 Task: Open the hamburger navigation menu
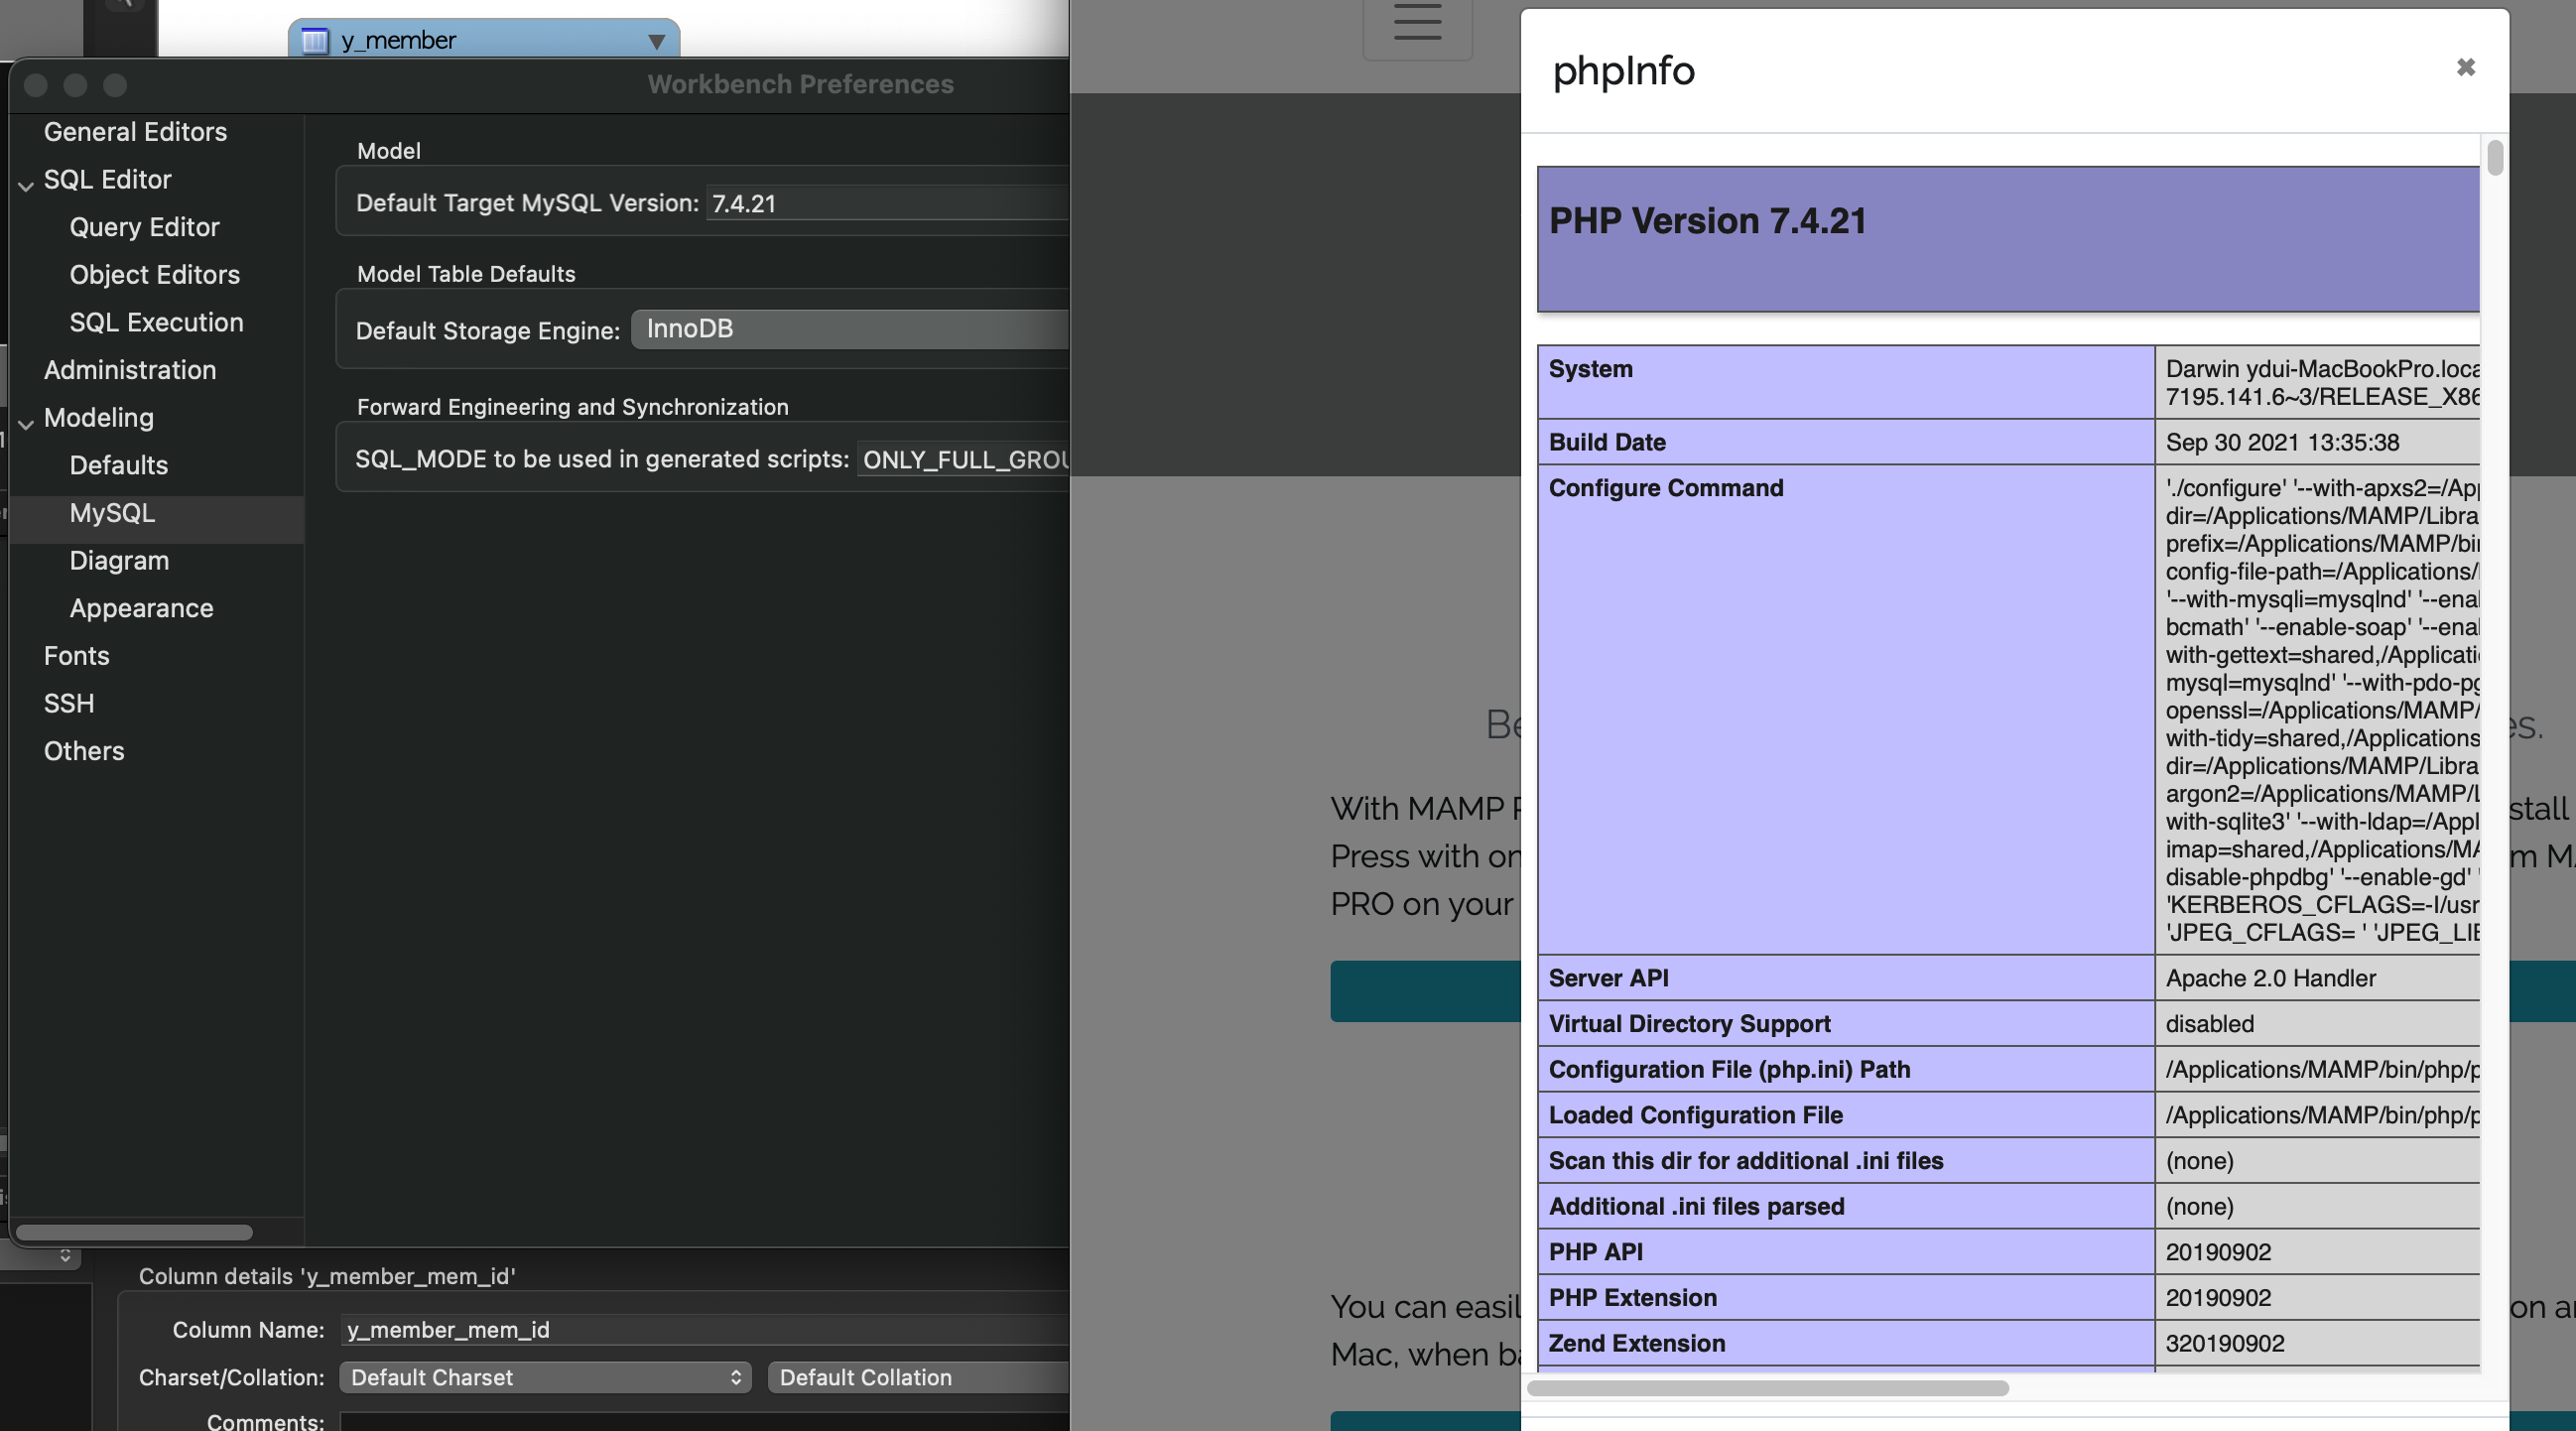(1417, 23)
